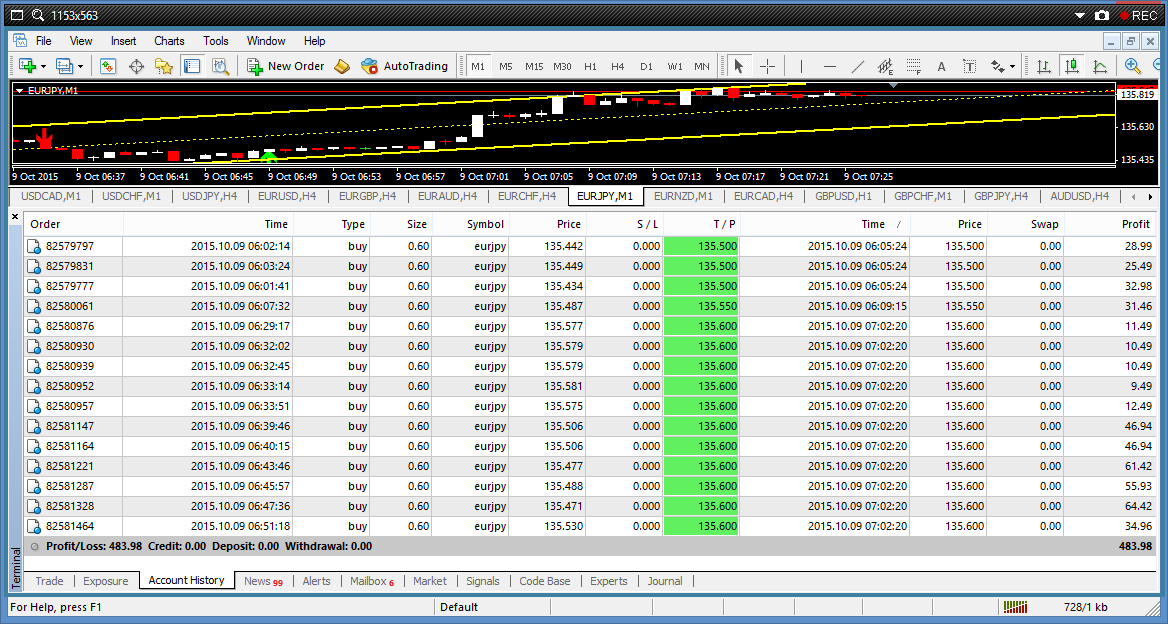Open the File menu

(x=44, y=41)
